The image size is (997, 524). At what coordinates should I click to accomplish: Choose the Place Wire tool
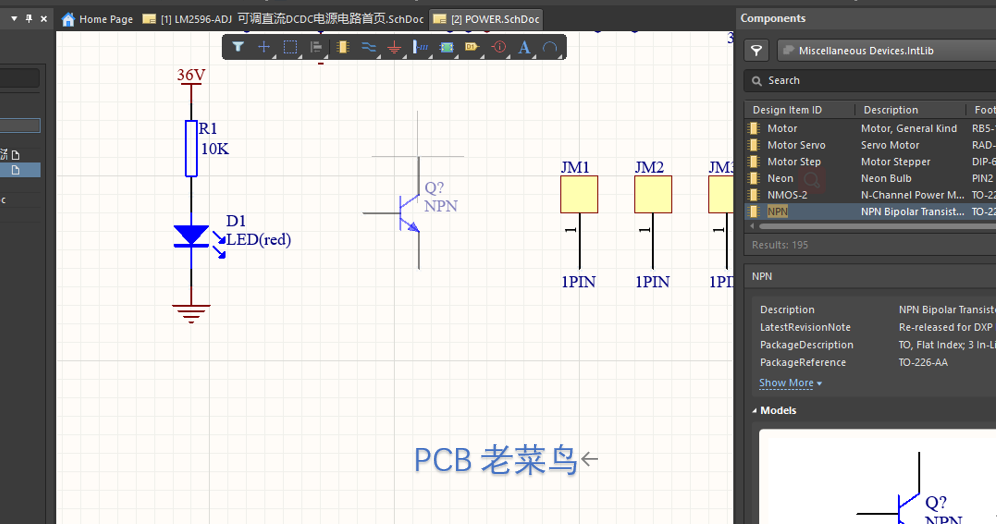coord(369,47)
